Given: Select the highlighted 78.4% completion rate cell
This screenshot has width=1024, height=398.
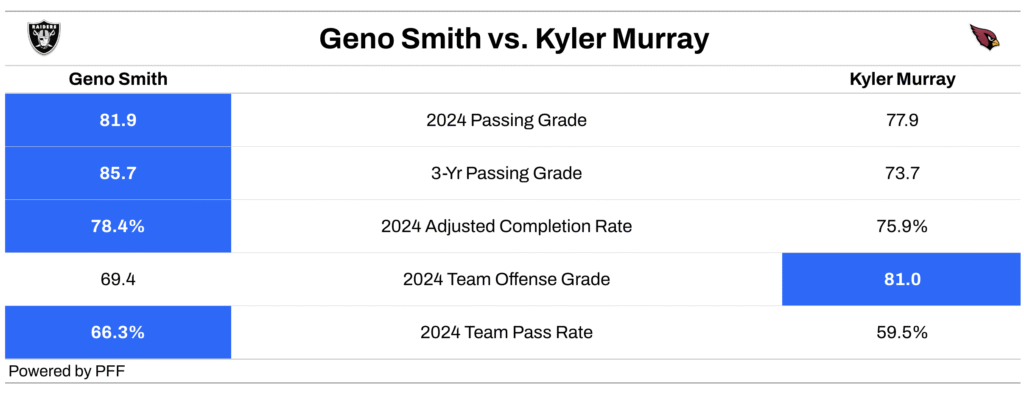Looking at the screenshot, I should (118, 226).
